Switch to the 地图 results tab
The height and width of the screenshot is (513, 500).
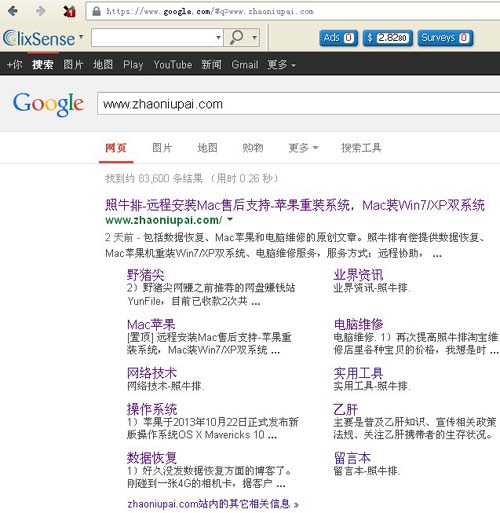pyautogui.click(x=207, y=147)
